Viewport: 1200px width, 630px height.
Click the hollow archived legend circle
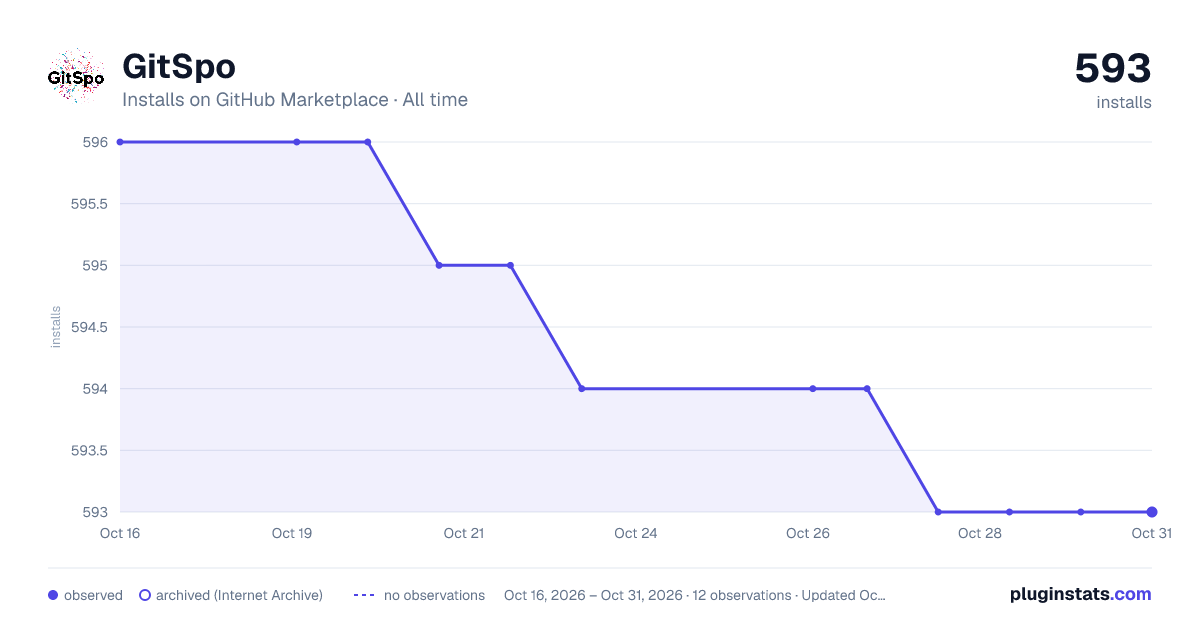tap(145, 595)
